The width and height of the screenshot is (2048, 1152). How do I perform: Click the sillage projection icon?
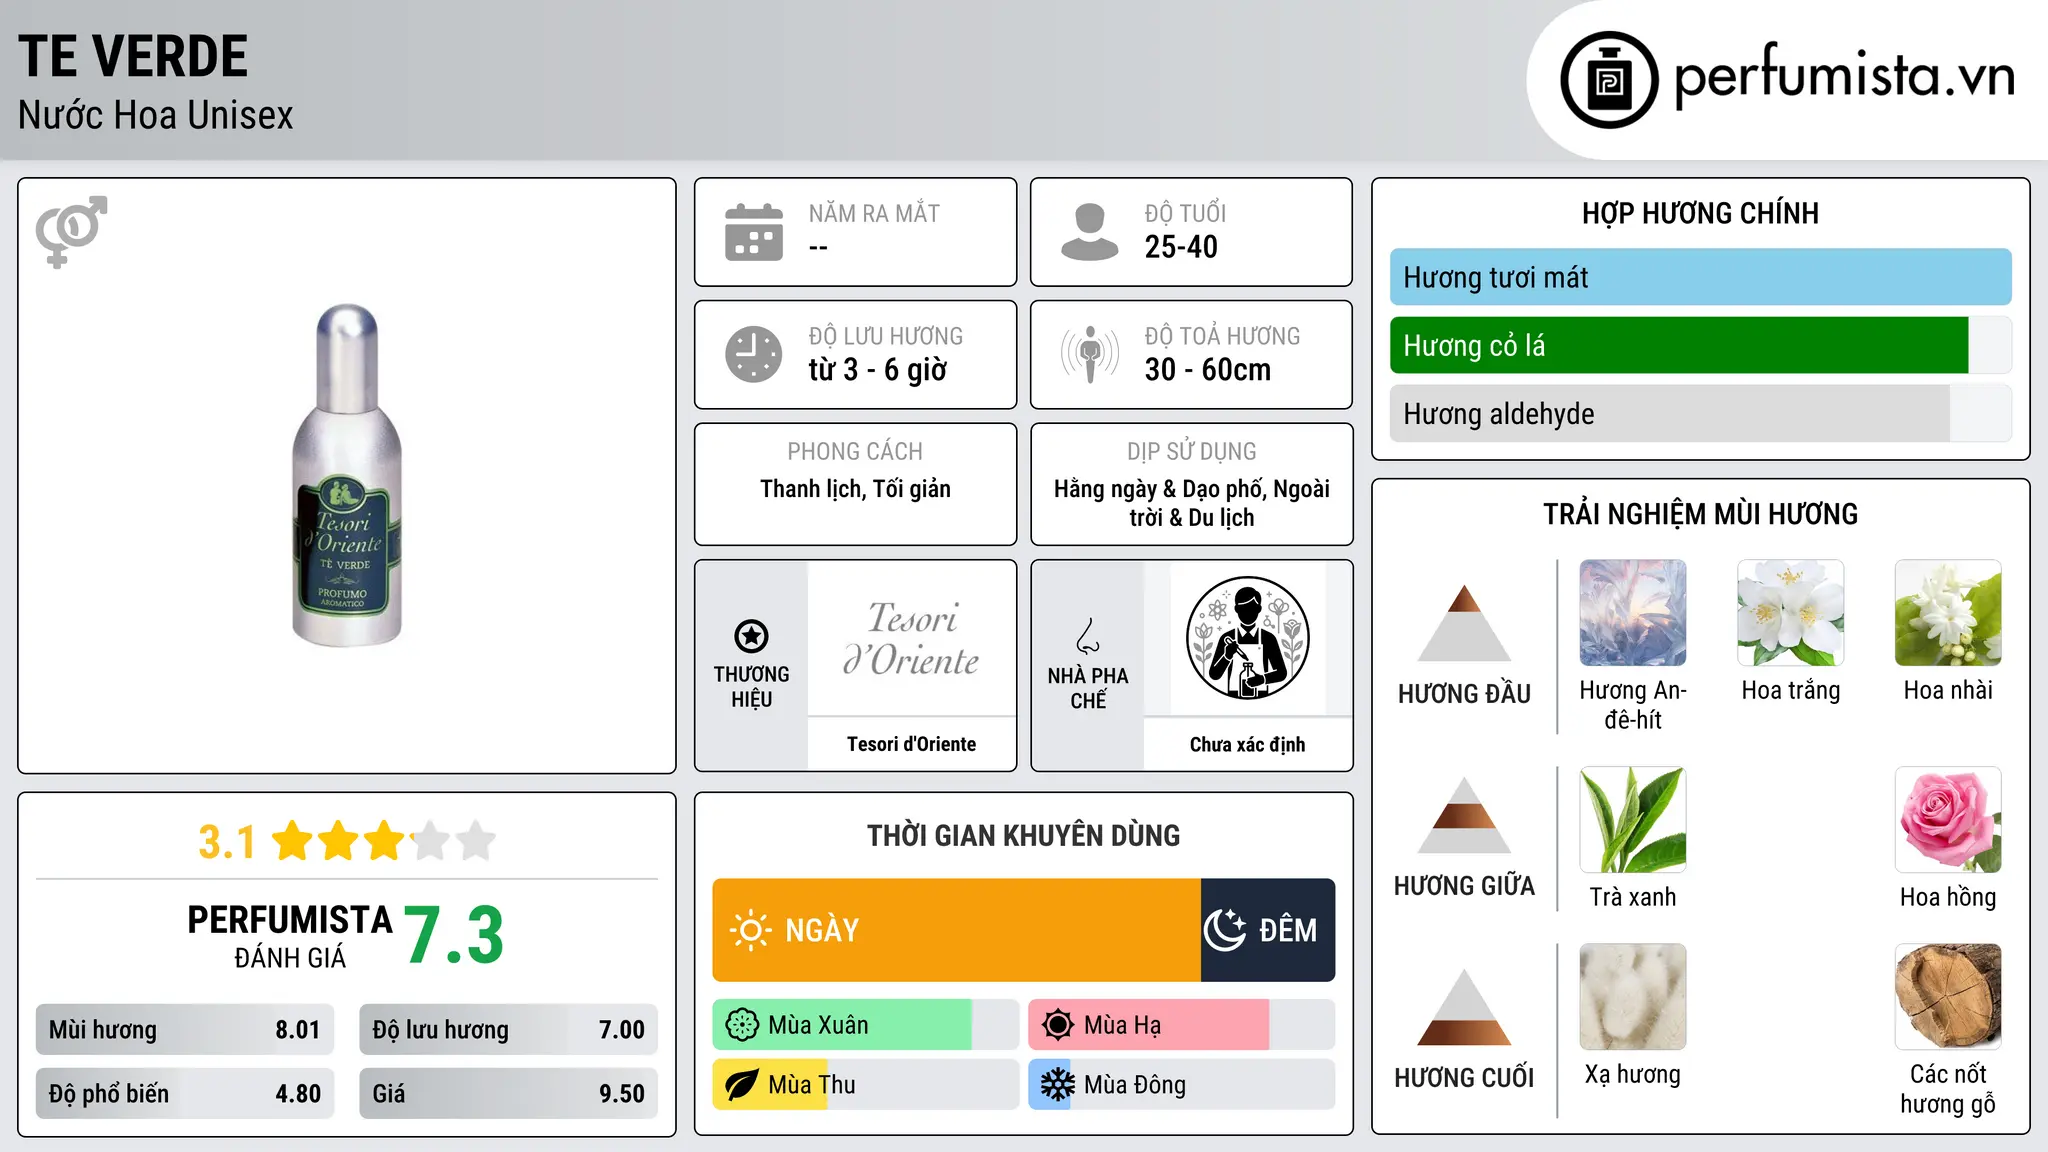1090,354
